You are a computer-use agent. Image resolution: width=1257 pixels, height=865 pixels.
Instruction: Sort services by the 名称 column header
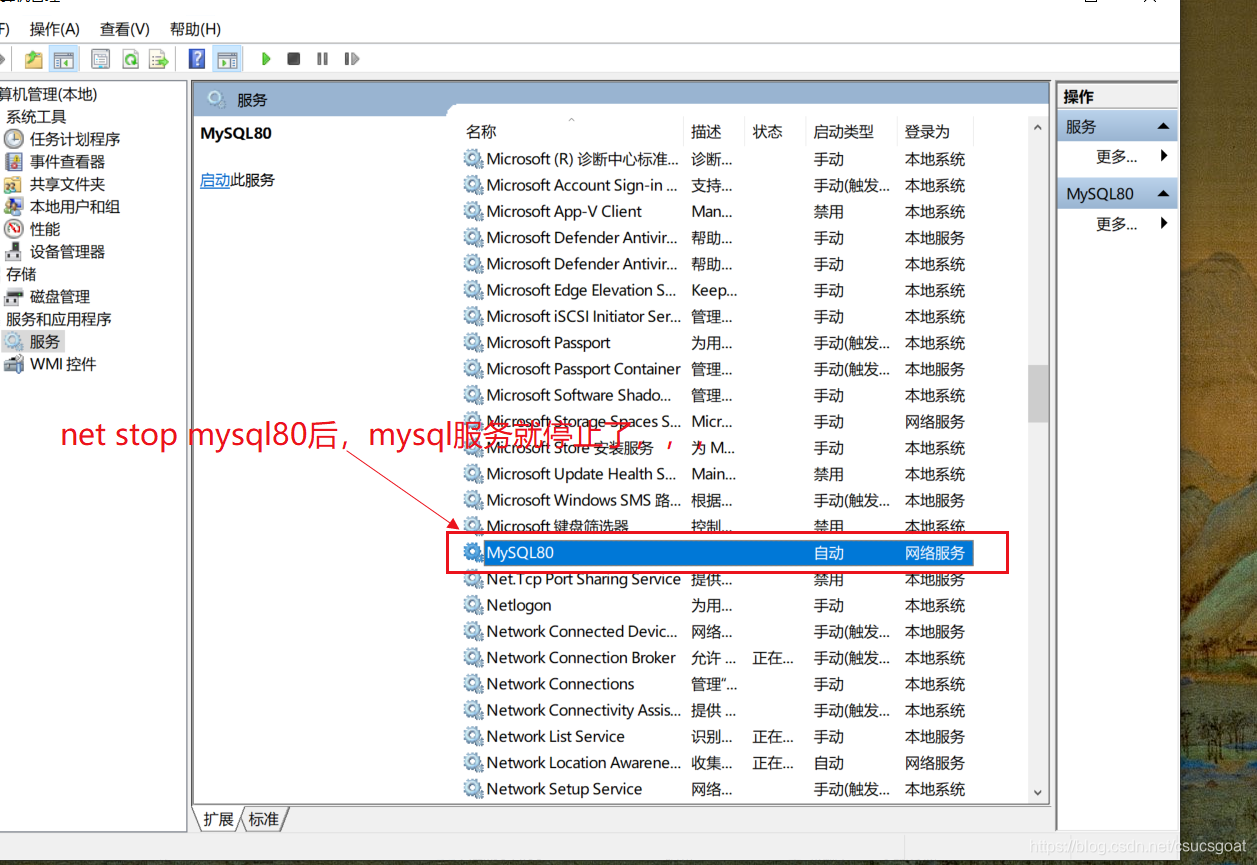tap(481, 131)
